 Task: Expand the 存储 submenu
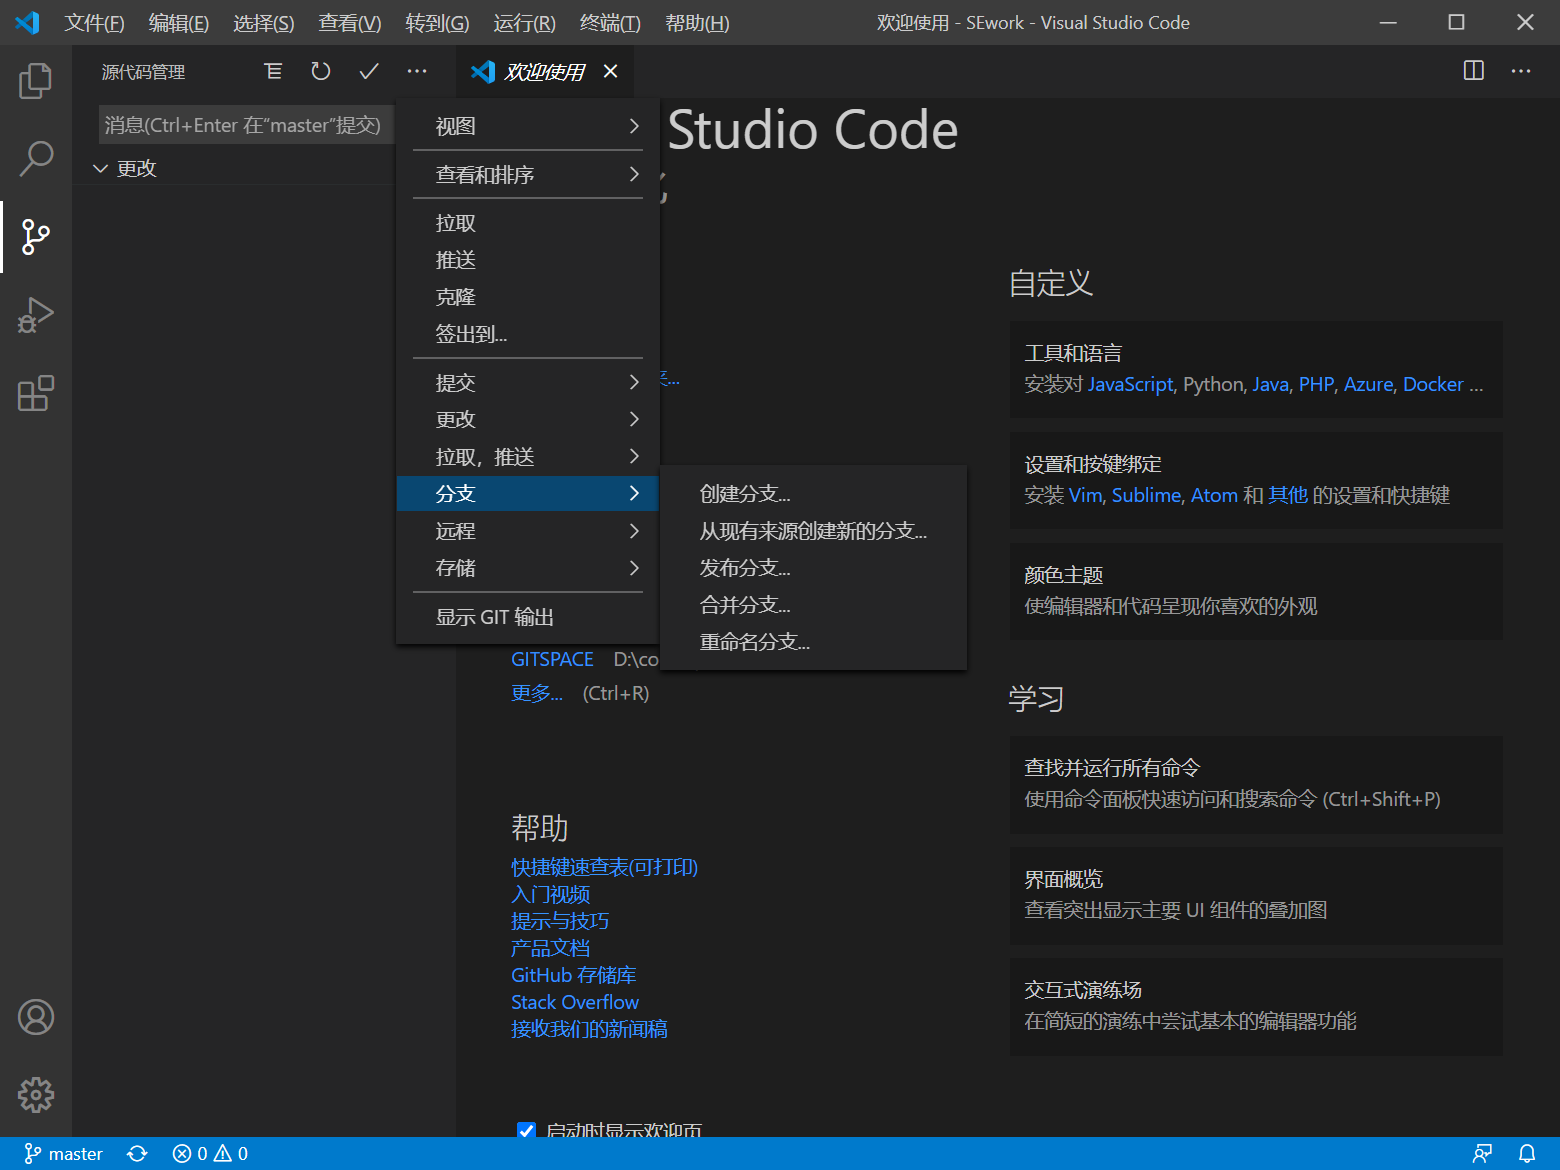[528, 568]
